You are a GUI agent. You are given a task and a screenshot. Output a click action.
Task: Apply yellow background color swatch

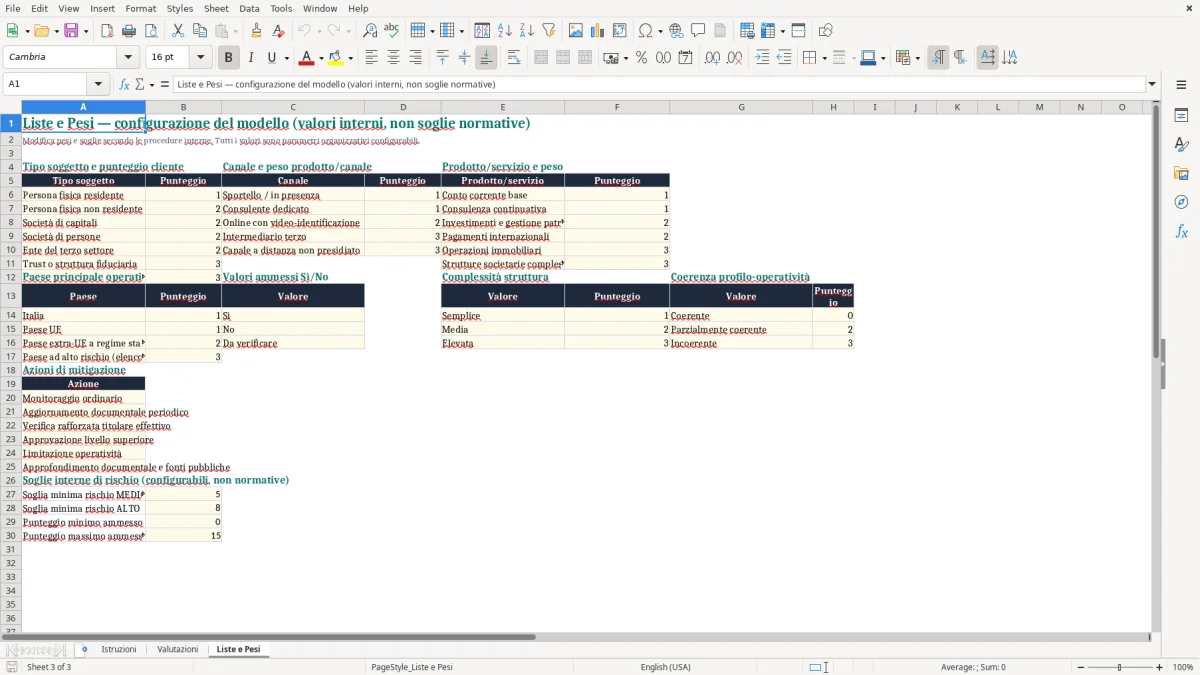point(336,58)
